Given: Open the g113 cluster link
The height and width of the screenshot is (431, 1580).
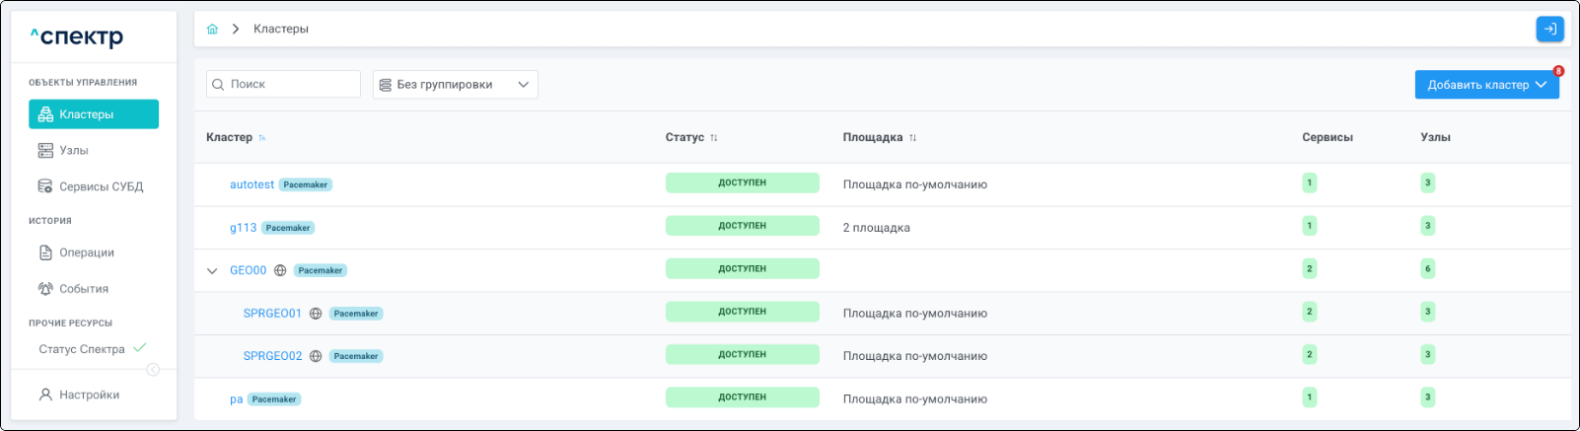Looking at the screenshot, I should coord(243,228).
